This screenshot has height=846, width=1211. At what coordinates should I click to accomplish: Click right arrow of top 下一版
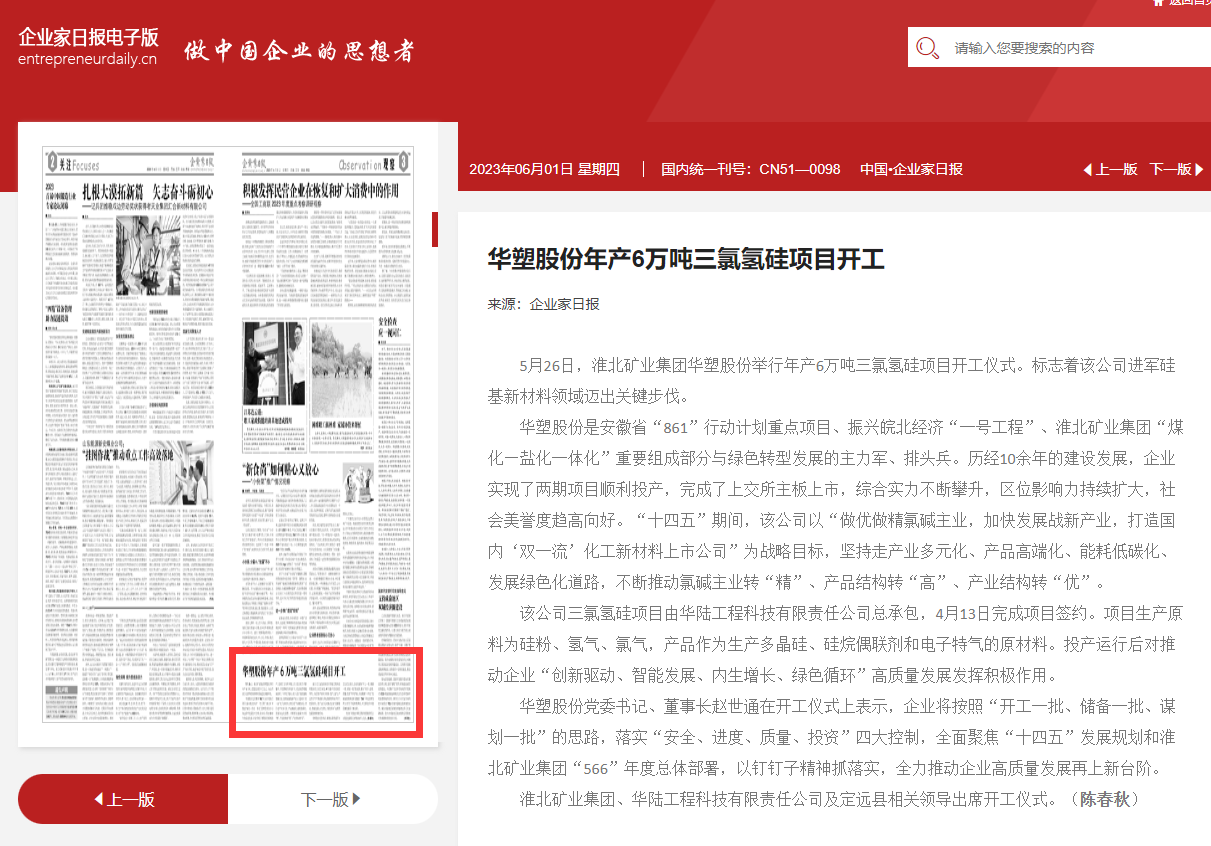pyautogui.click(x=1199, y=170)
